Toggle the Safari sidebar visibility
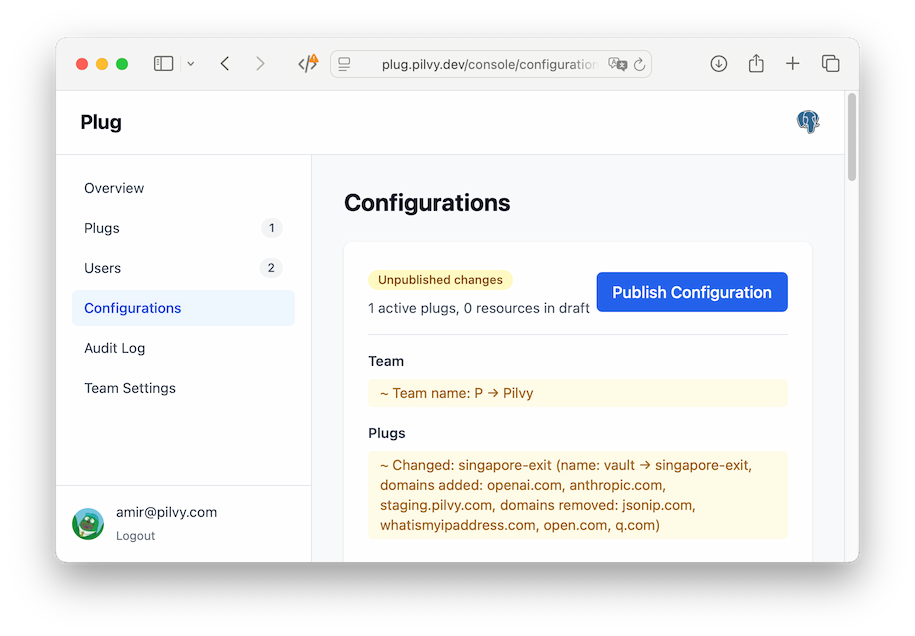Viewport: 915px width, 636px height. pos(163,63)
